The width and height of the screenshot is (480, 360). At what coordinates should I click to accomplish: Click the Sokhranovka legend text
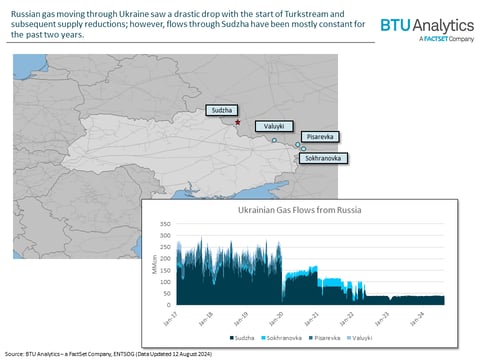(284, 338)
